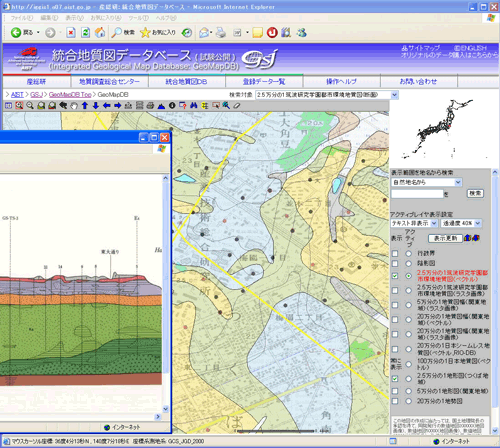Pan the map west with blue left arrow
Screen dimensions: 500x448
[x=107, y=106]
